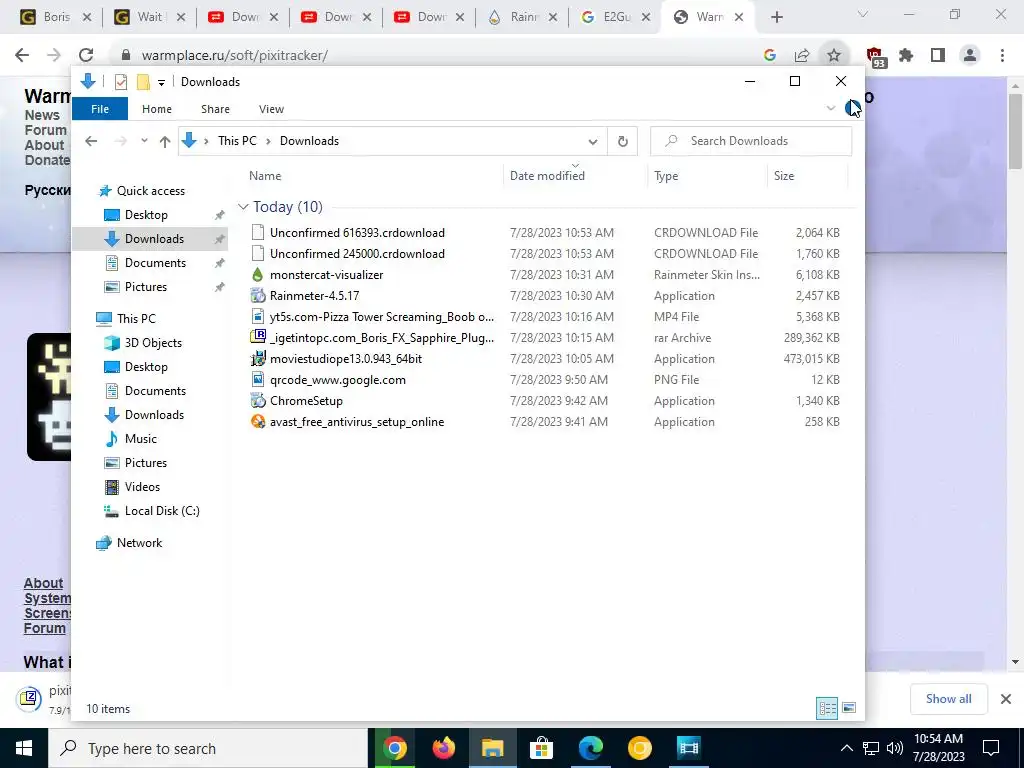Switch to large icons view layout button
This screenshot has width=1024, height=768.
tap(849, 708)
